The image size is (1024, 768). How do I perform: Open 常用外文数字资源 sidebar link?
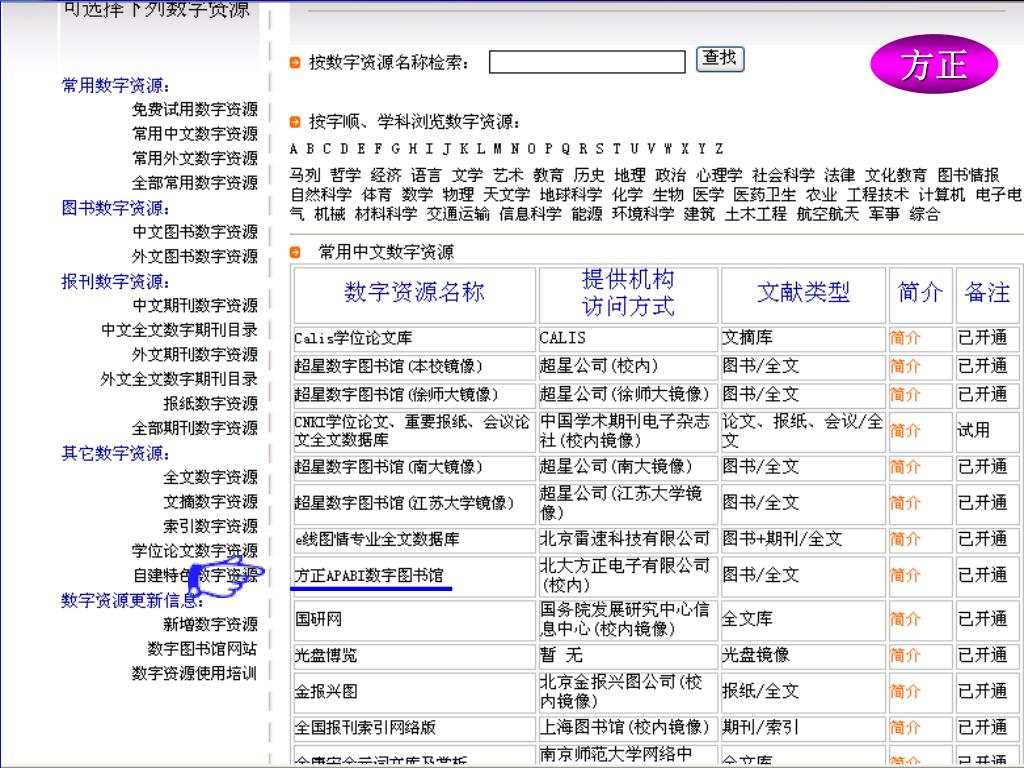pos(195,158)
